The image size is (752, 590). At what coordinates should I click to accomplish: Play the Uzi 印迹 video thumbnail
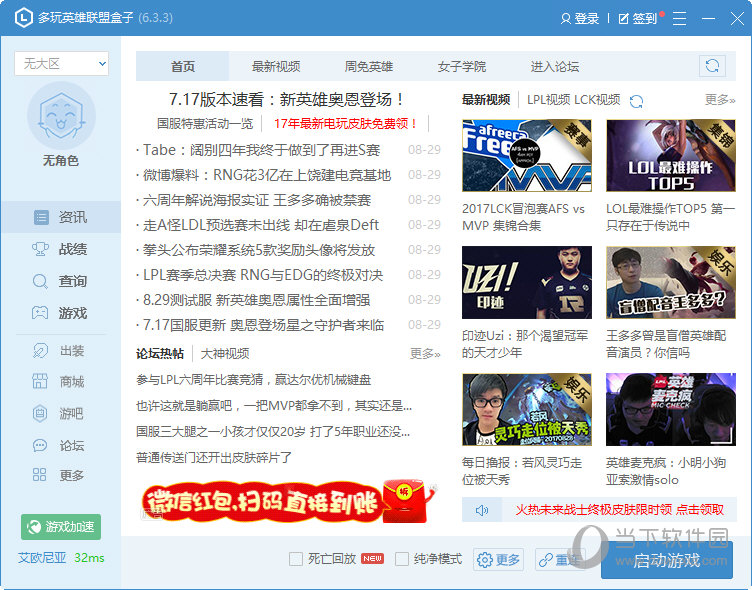point(527,283)
